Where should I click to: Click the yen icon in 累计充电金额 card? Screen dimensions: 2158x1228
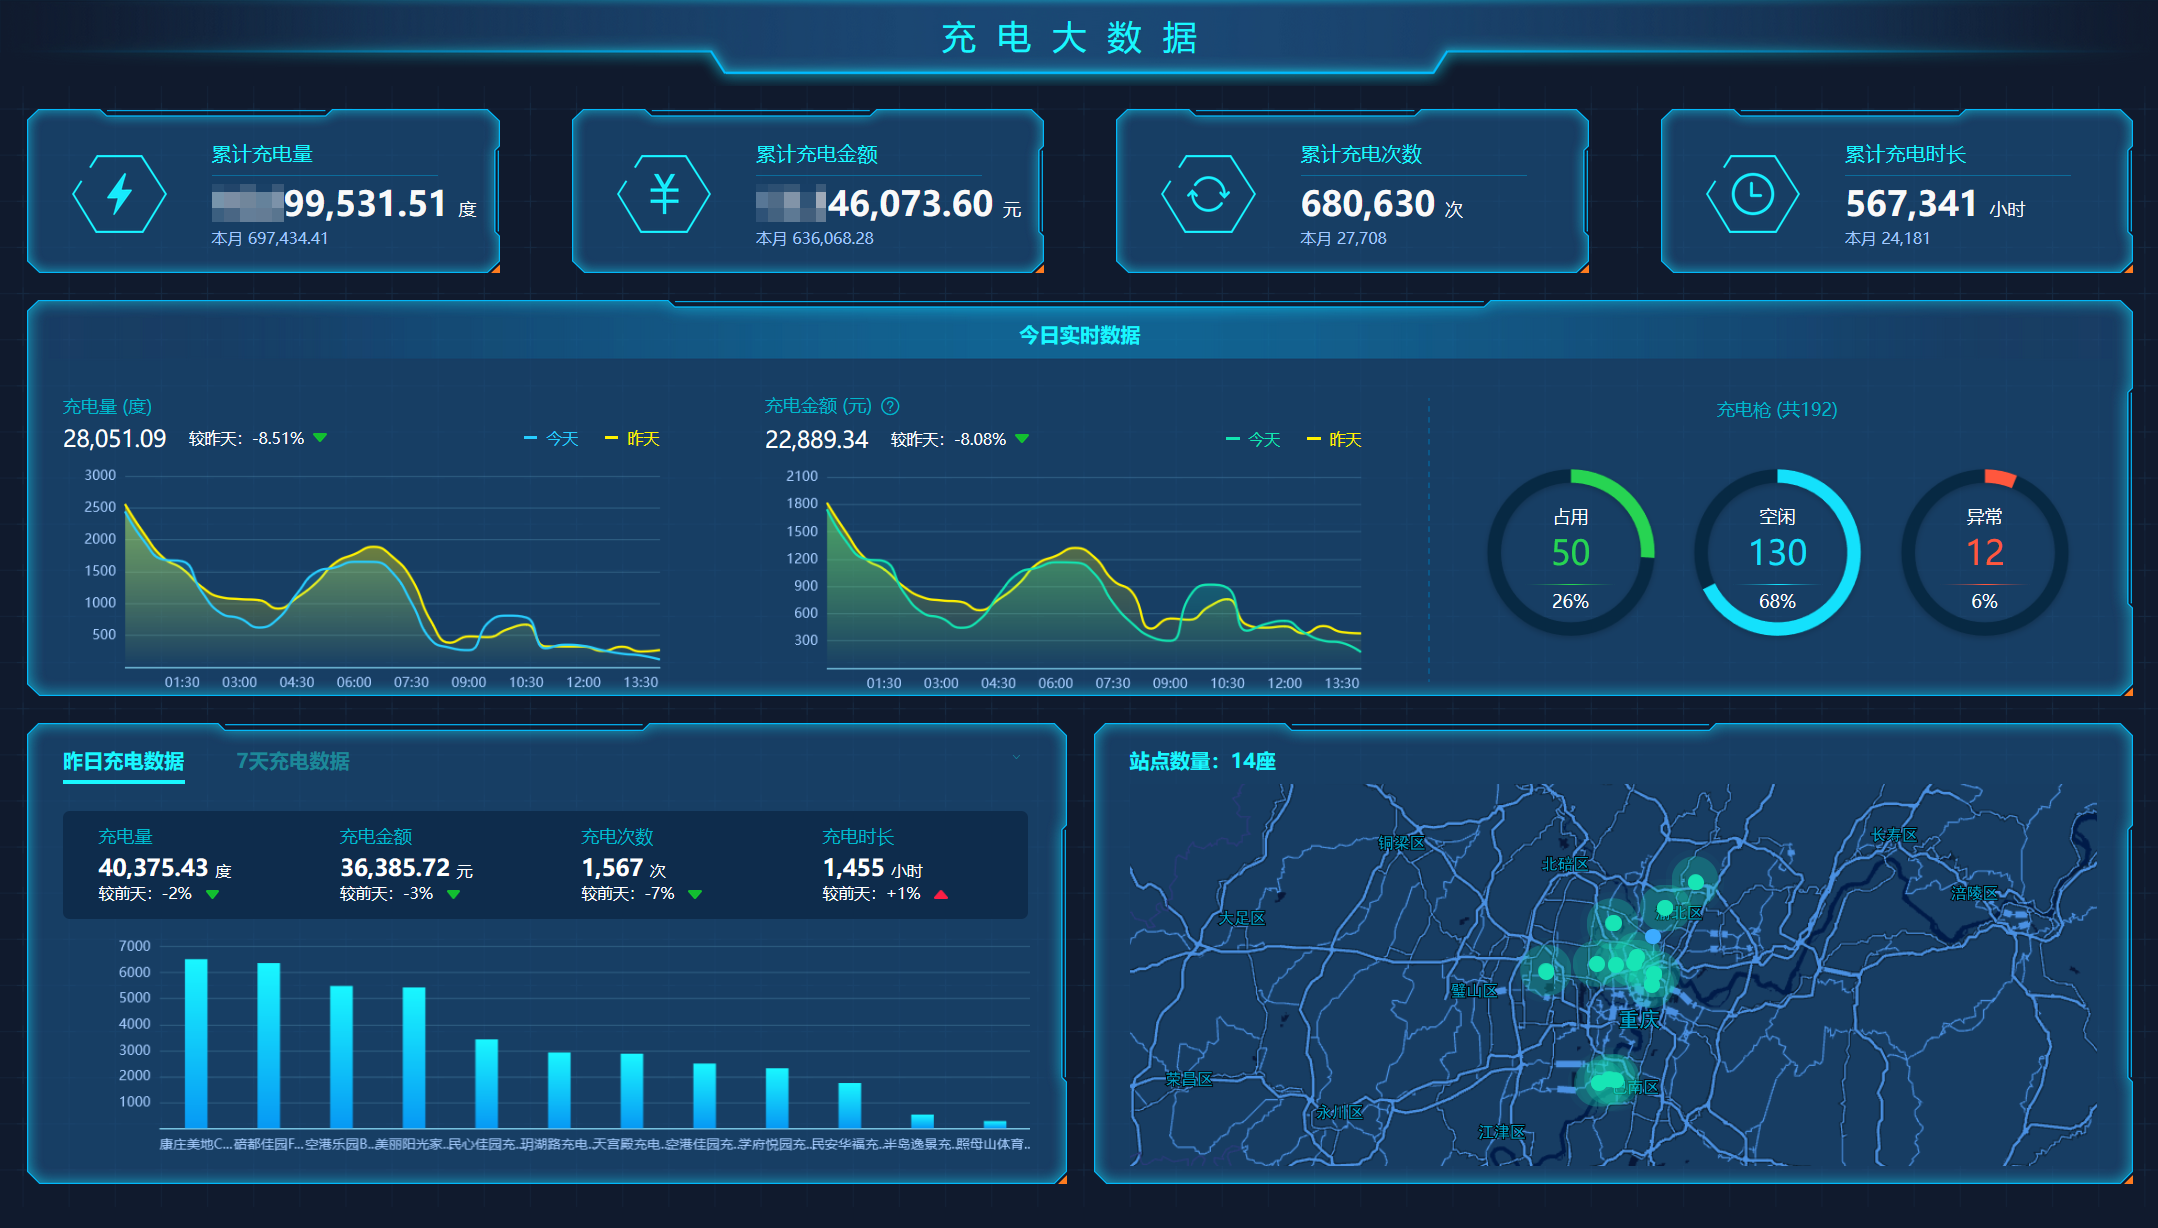pos(664,194)
